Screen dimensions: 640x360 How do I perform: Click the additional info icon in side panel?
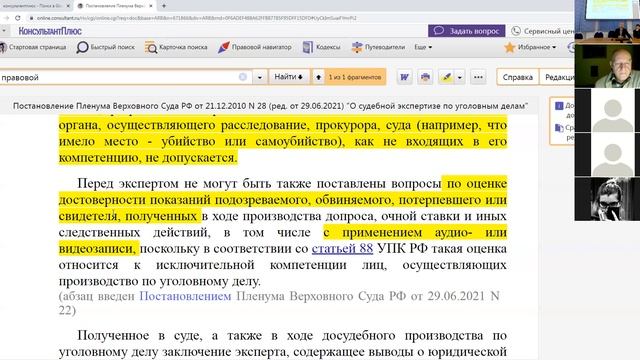click(559, 106)
